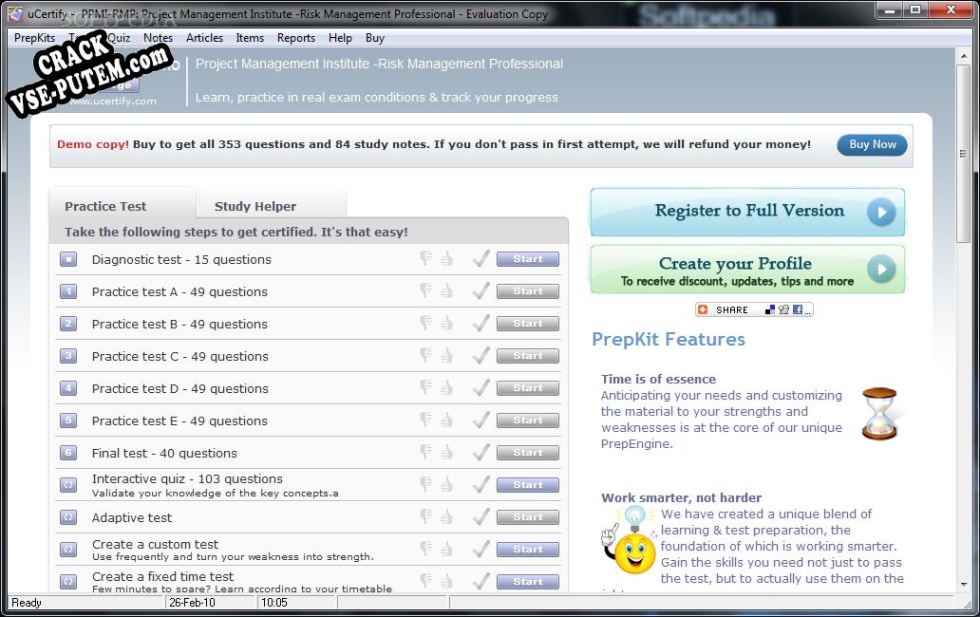Click the checkmark on the Final test row
980x617 pixels.
click(x=481, y=452)
